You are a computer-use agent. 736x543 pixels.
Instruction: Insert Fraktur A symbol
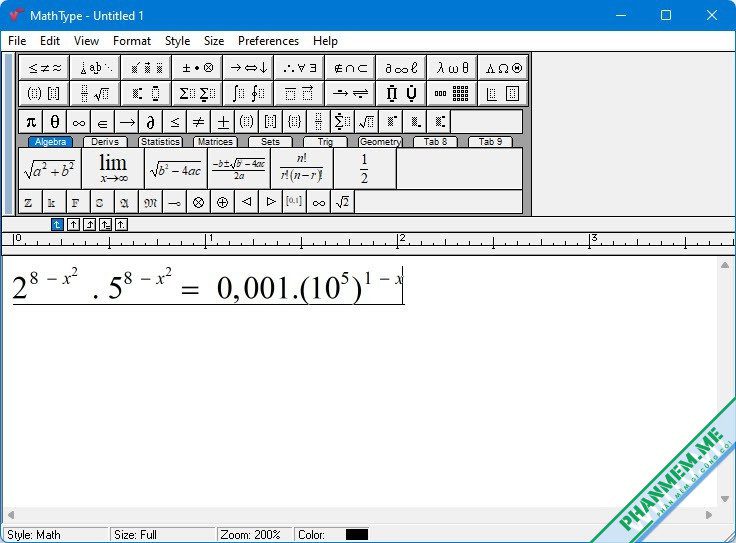pos(126,202)
